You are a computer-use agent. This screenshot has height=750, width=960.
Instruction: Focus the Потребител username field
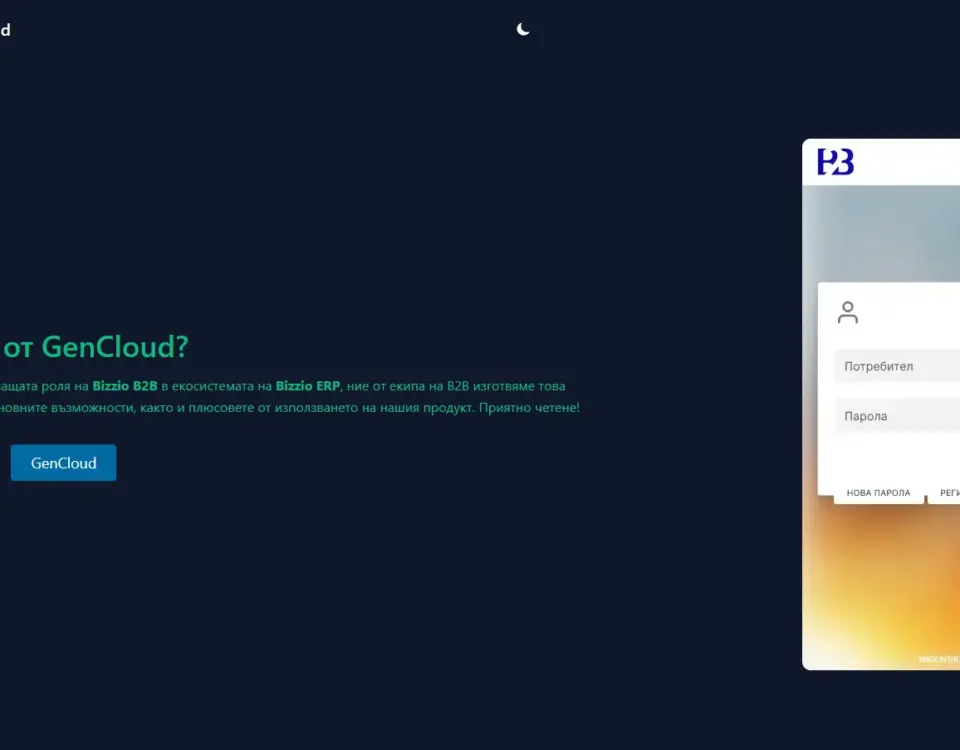tap(898, 366)
